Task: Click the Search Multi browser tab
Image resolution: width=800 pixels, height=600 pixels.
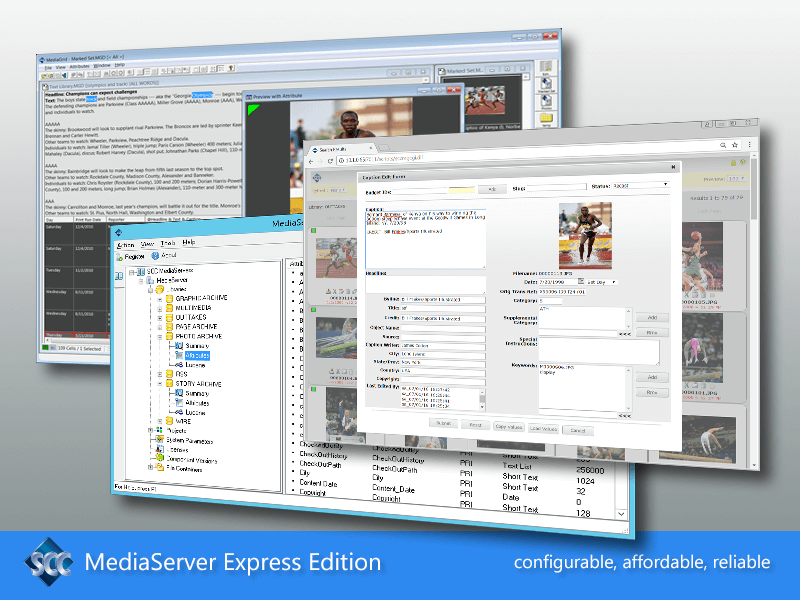Action: click(342, 149)
